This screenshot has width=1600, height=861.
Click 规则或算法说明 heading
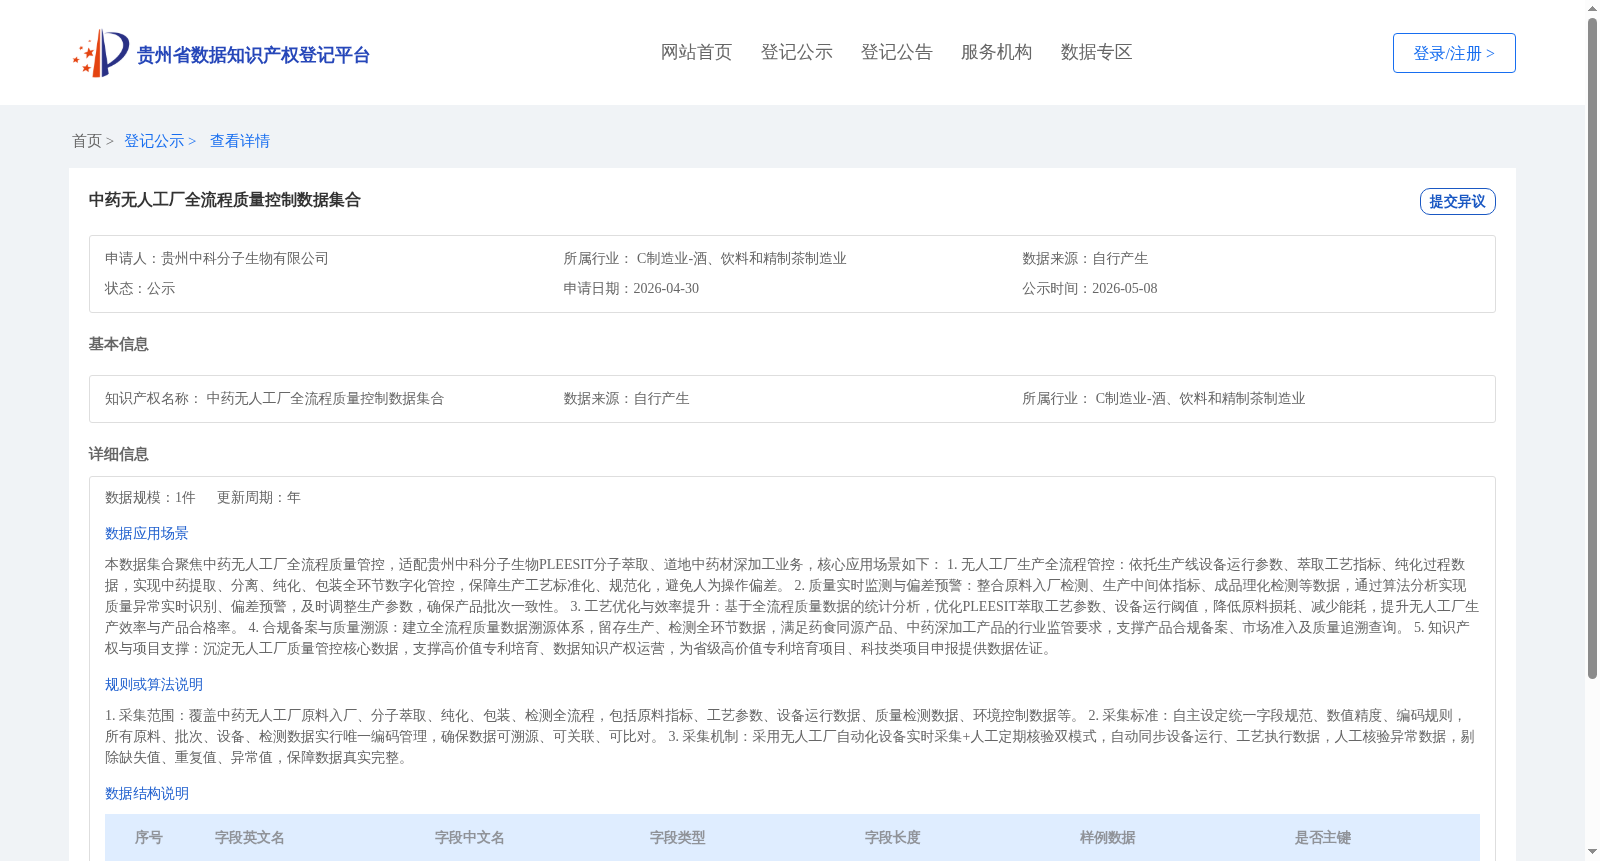pyautogui.click(x=154, y=685)
